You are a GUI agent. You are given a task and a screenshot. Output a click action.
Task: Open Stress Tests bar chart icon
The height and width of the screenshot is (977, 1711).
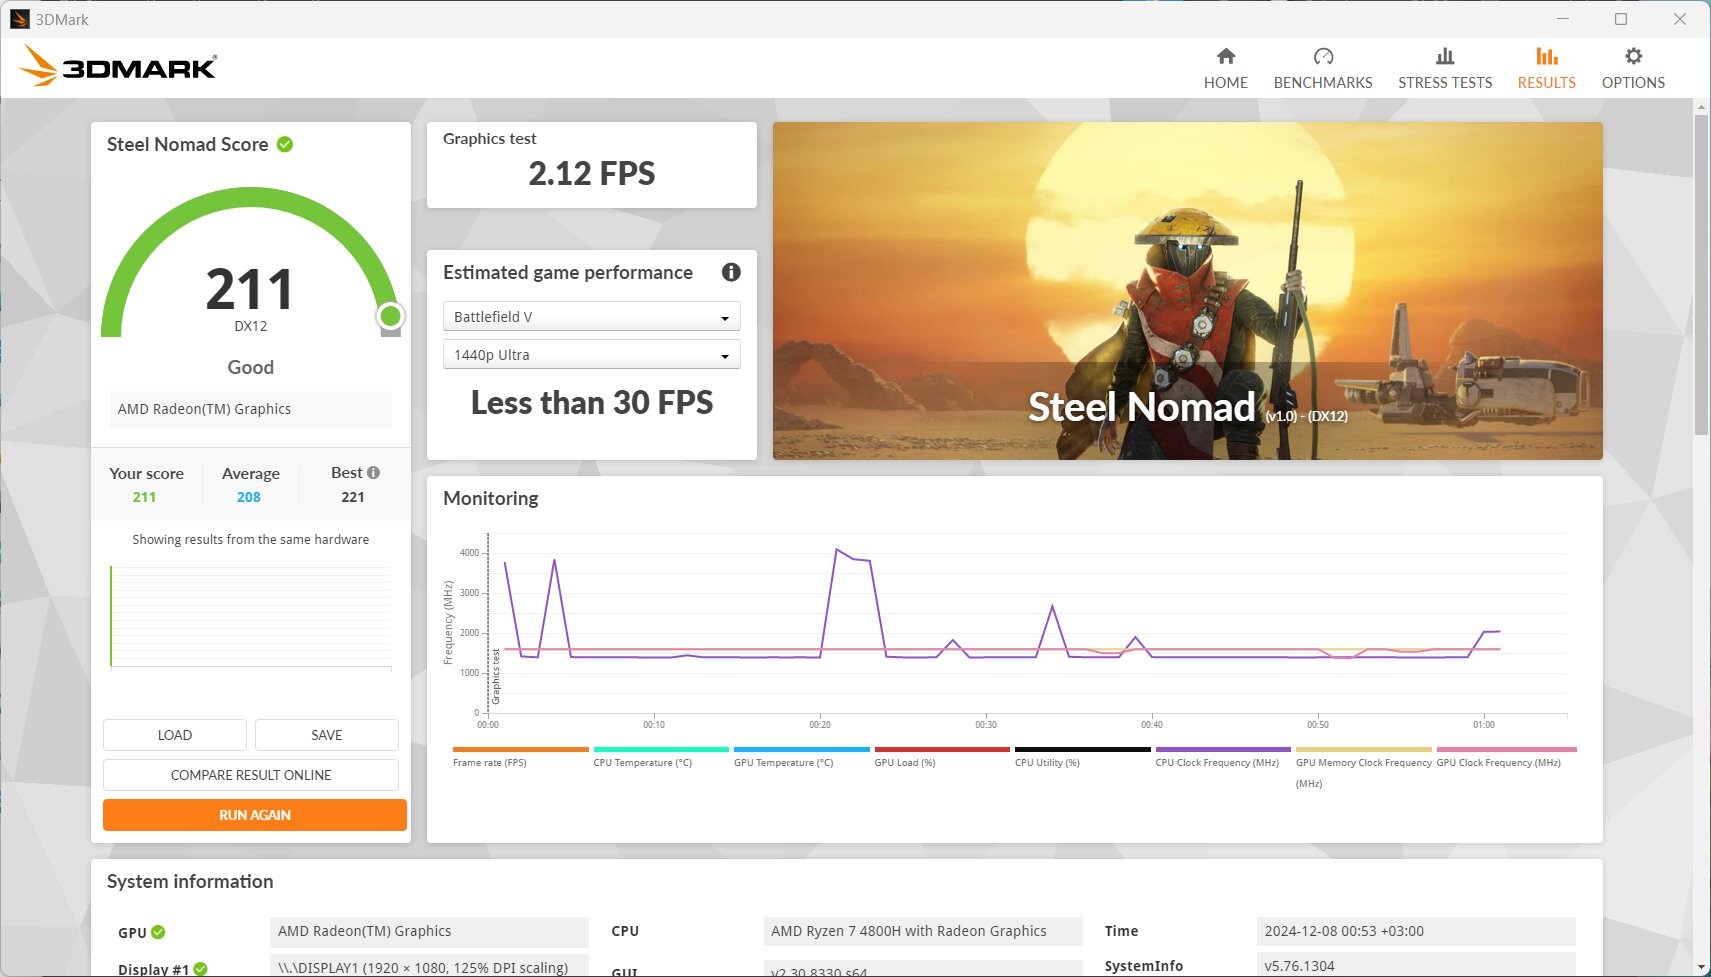(1445, 56)
